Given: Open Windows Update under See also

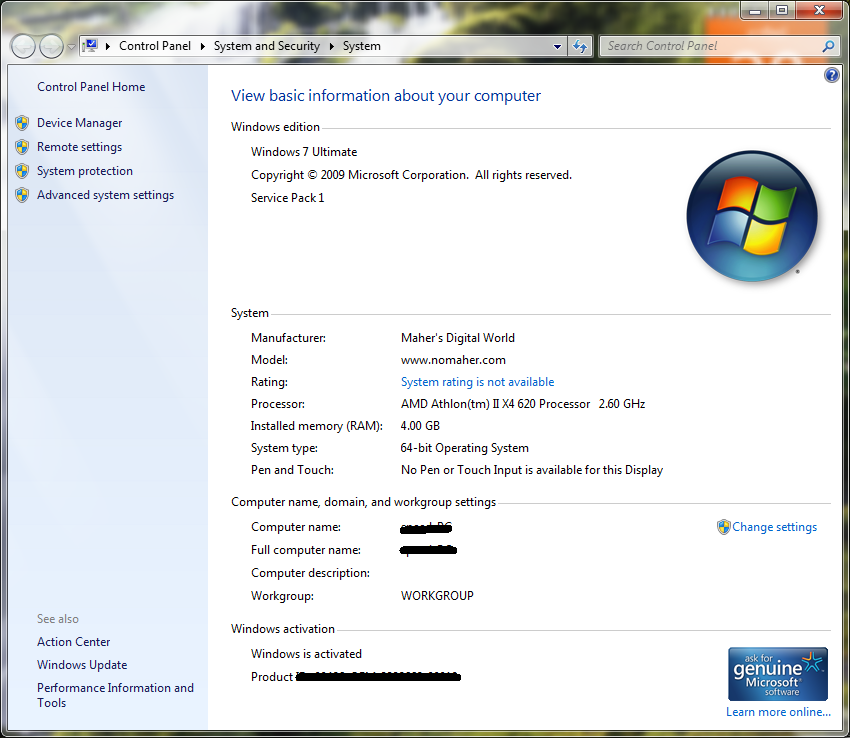Looking at the screenshot, I should tap(82, 665).
